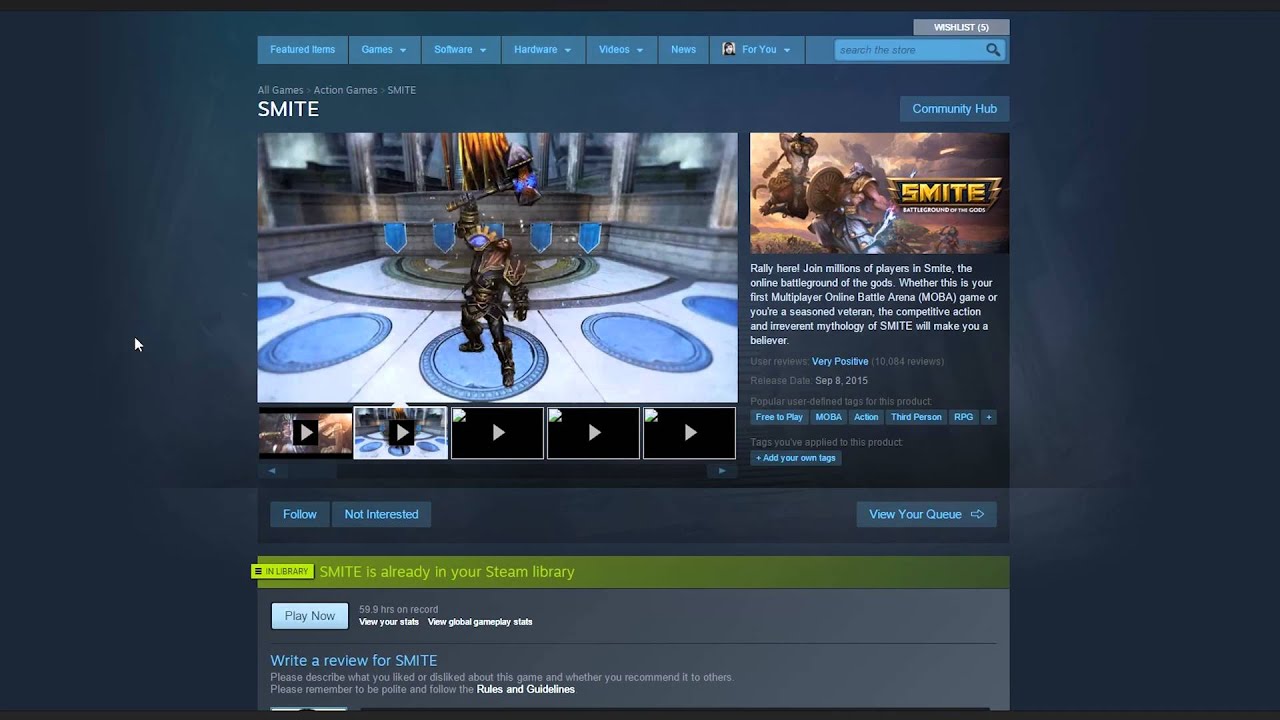Open the Very Positive reviews link
1280x720 pixels.
[840, 361]
